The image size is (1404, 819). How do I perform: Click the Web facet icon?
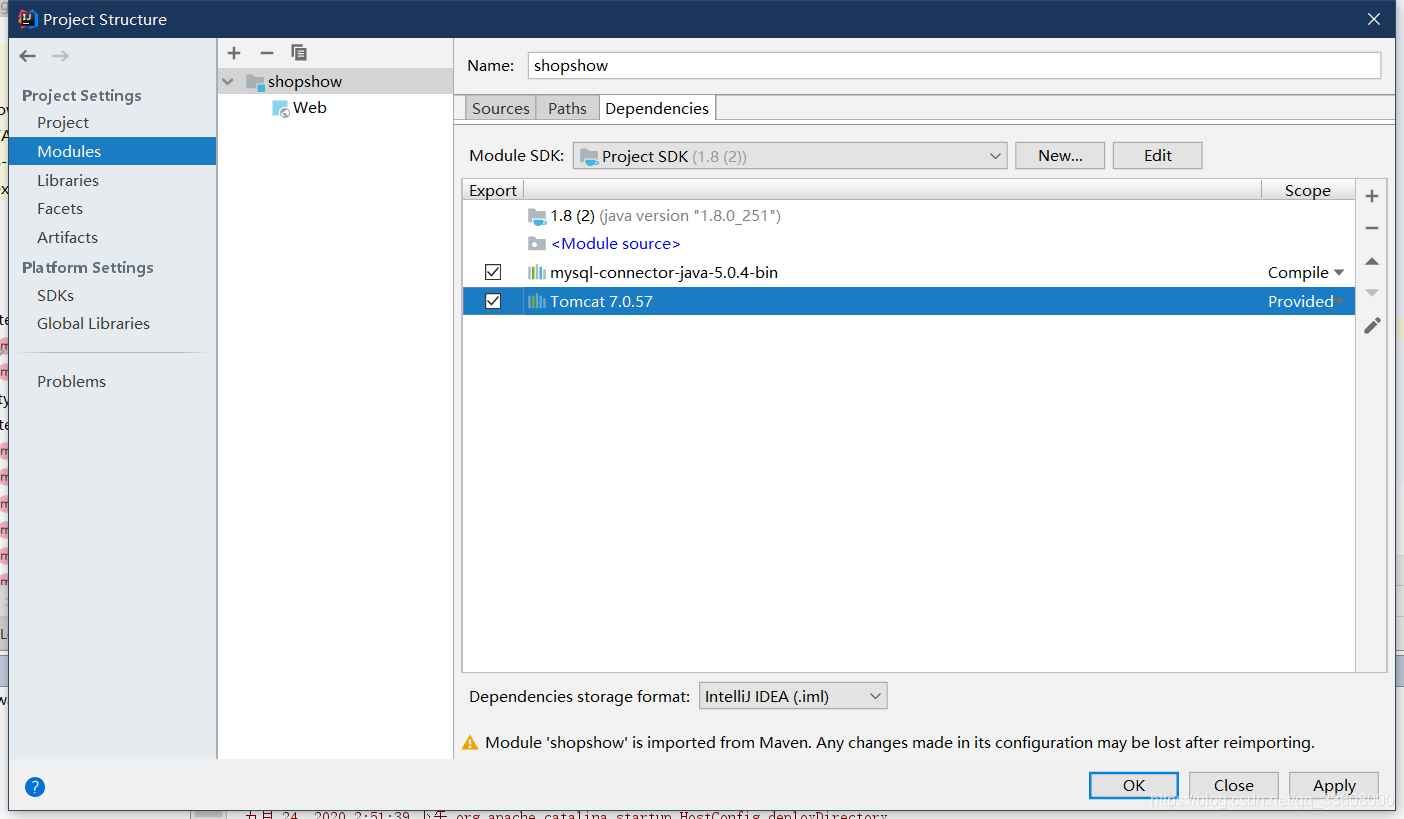pos(281,108)
